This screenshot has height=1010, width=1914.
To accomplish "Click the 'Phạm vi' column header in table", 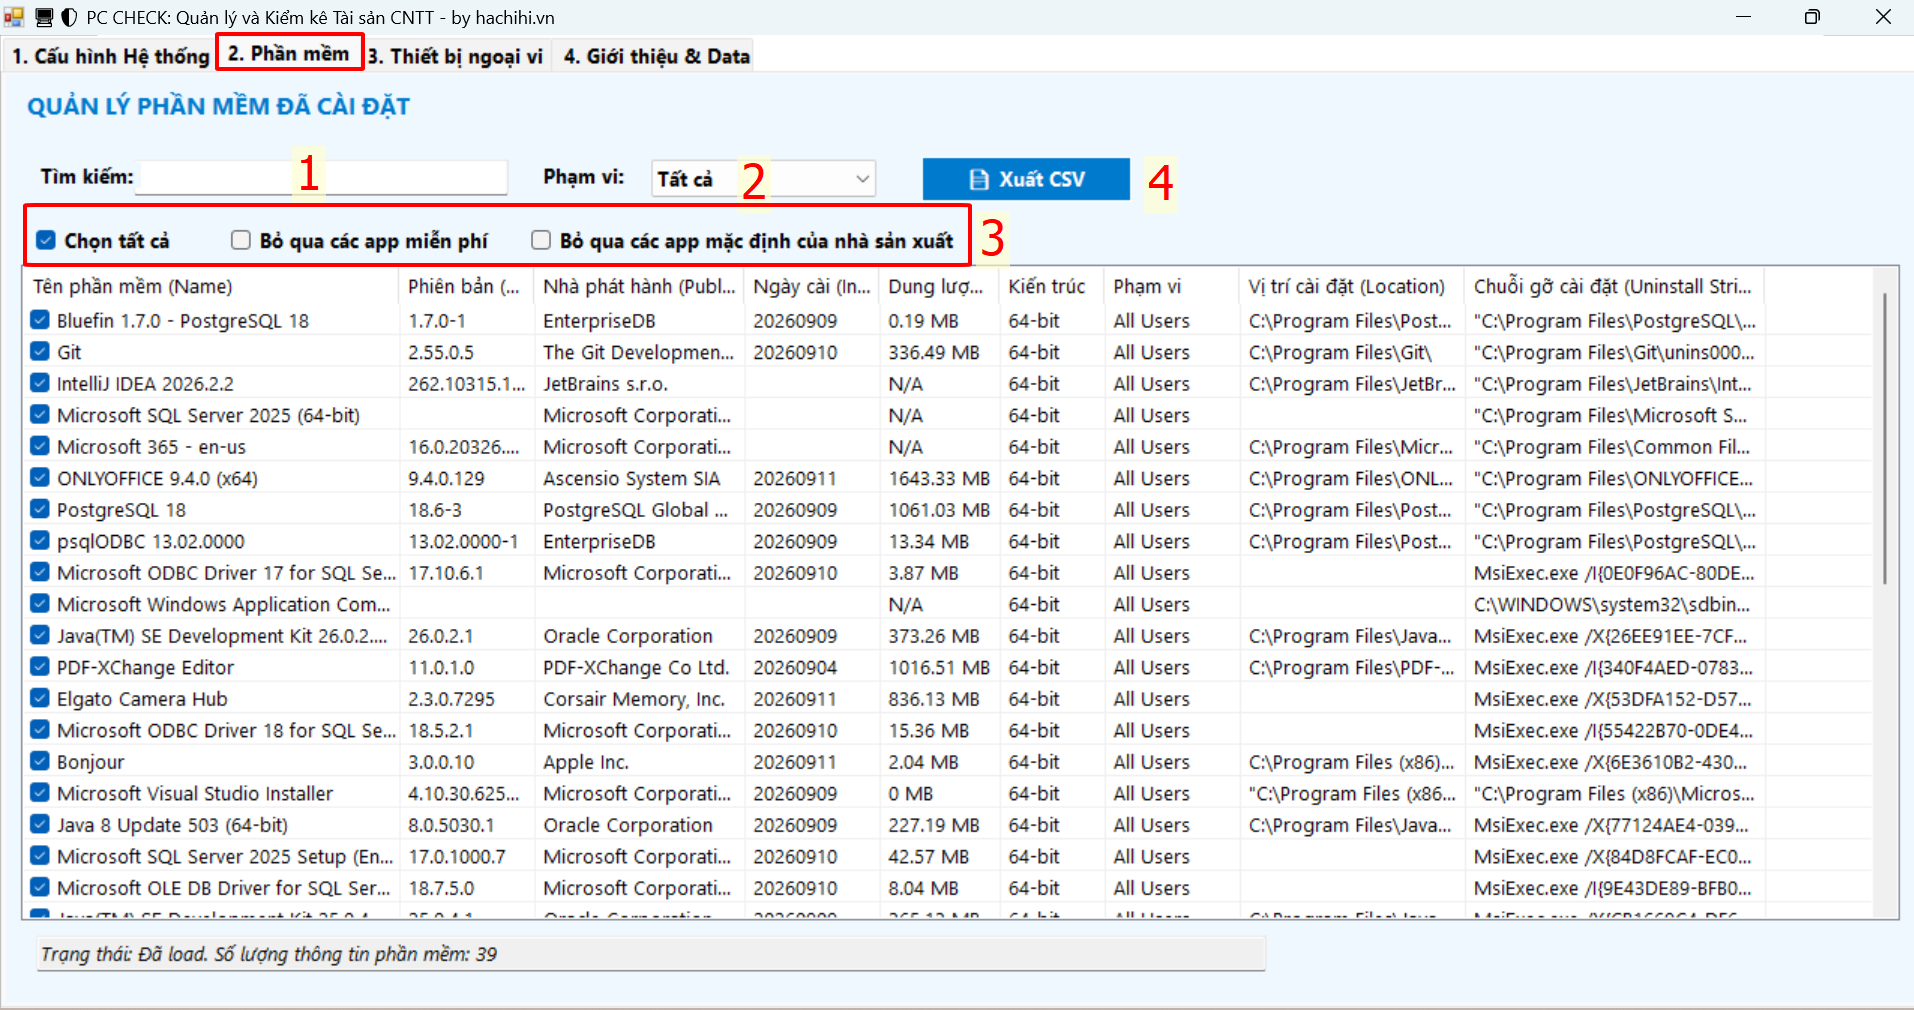I will pyautogui.click(x=1171, y=287).
